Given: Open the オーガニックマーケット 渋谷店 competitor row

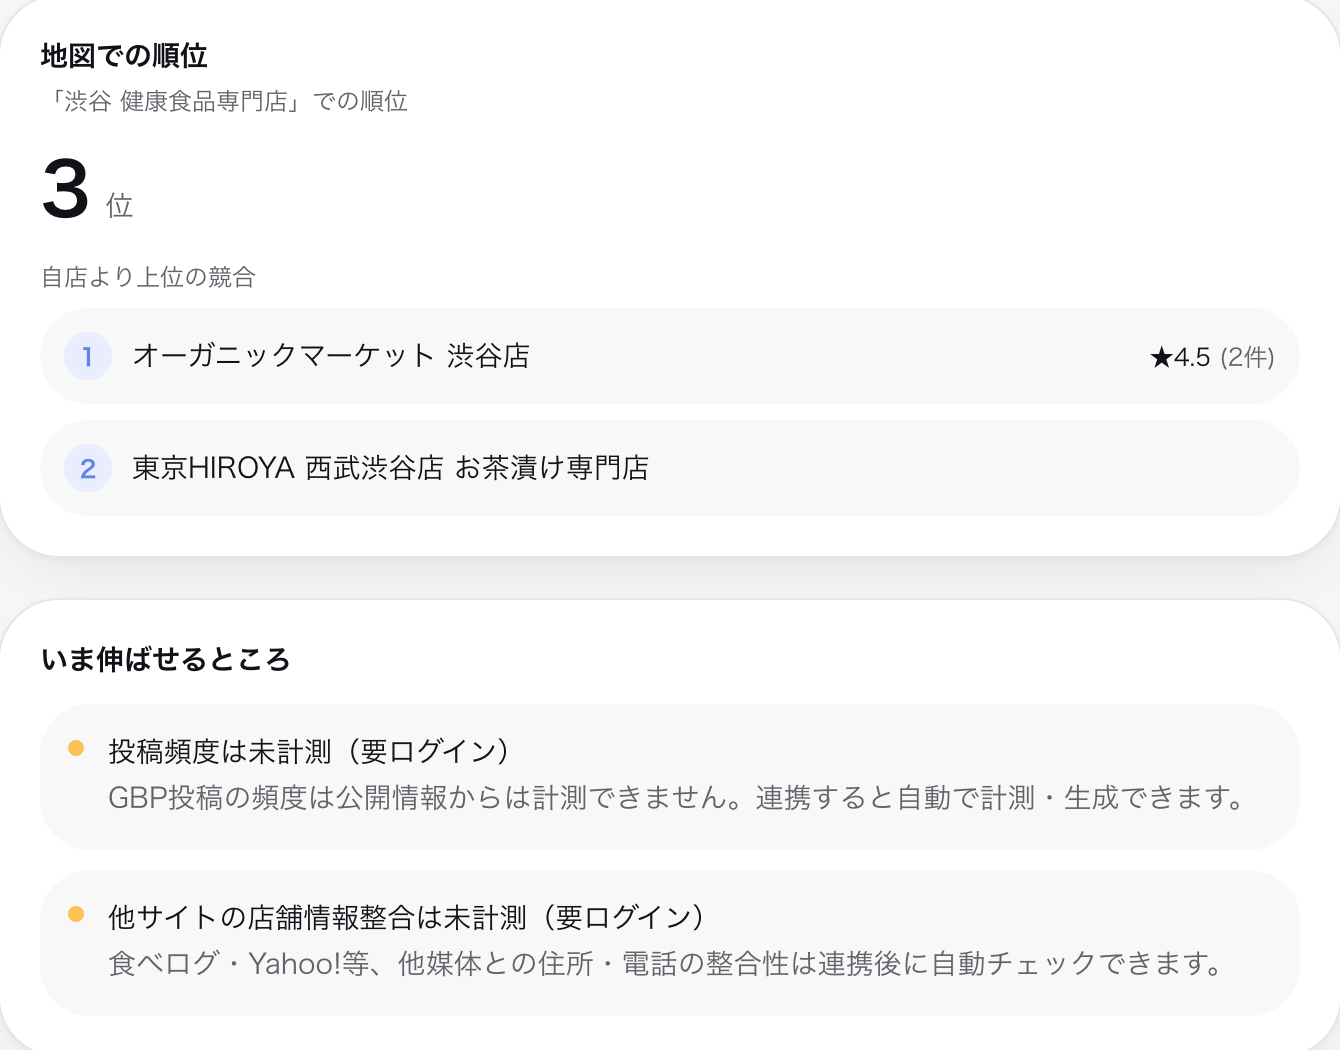Looking at the screenshot, I should (670, 356).
